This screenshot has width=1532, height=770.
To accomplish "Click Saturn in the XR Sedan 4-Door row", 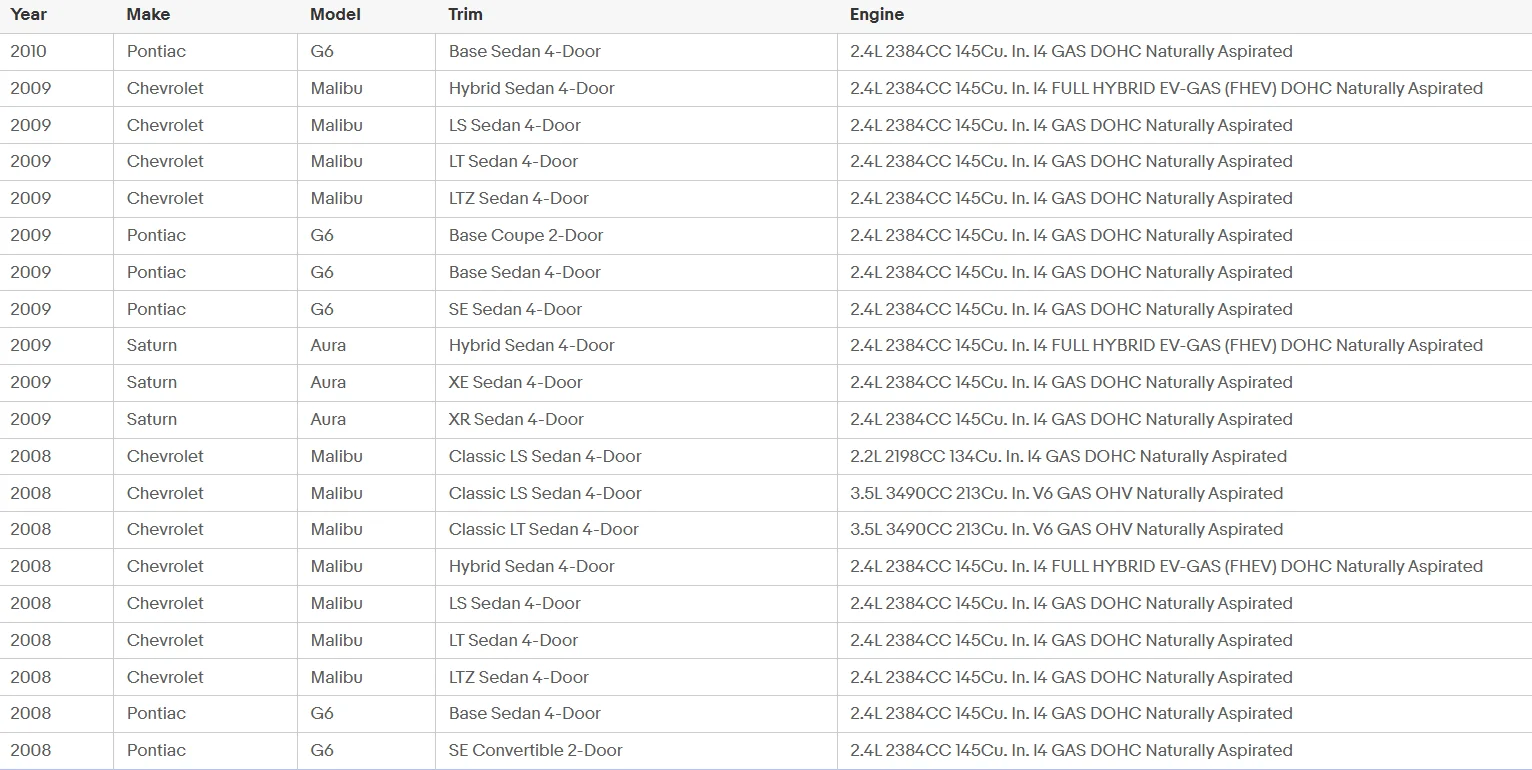I will coord(152,420).
